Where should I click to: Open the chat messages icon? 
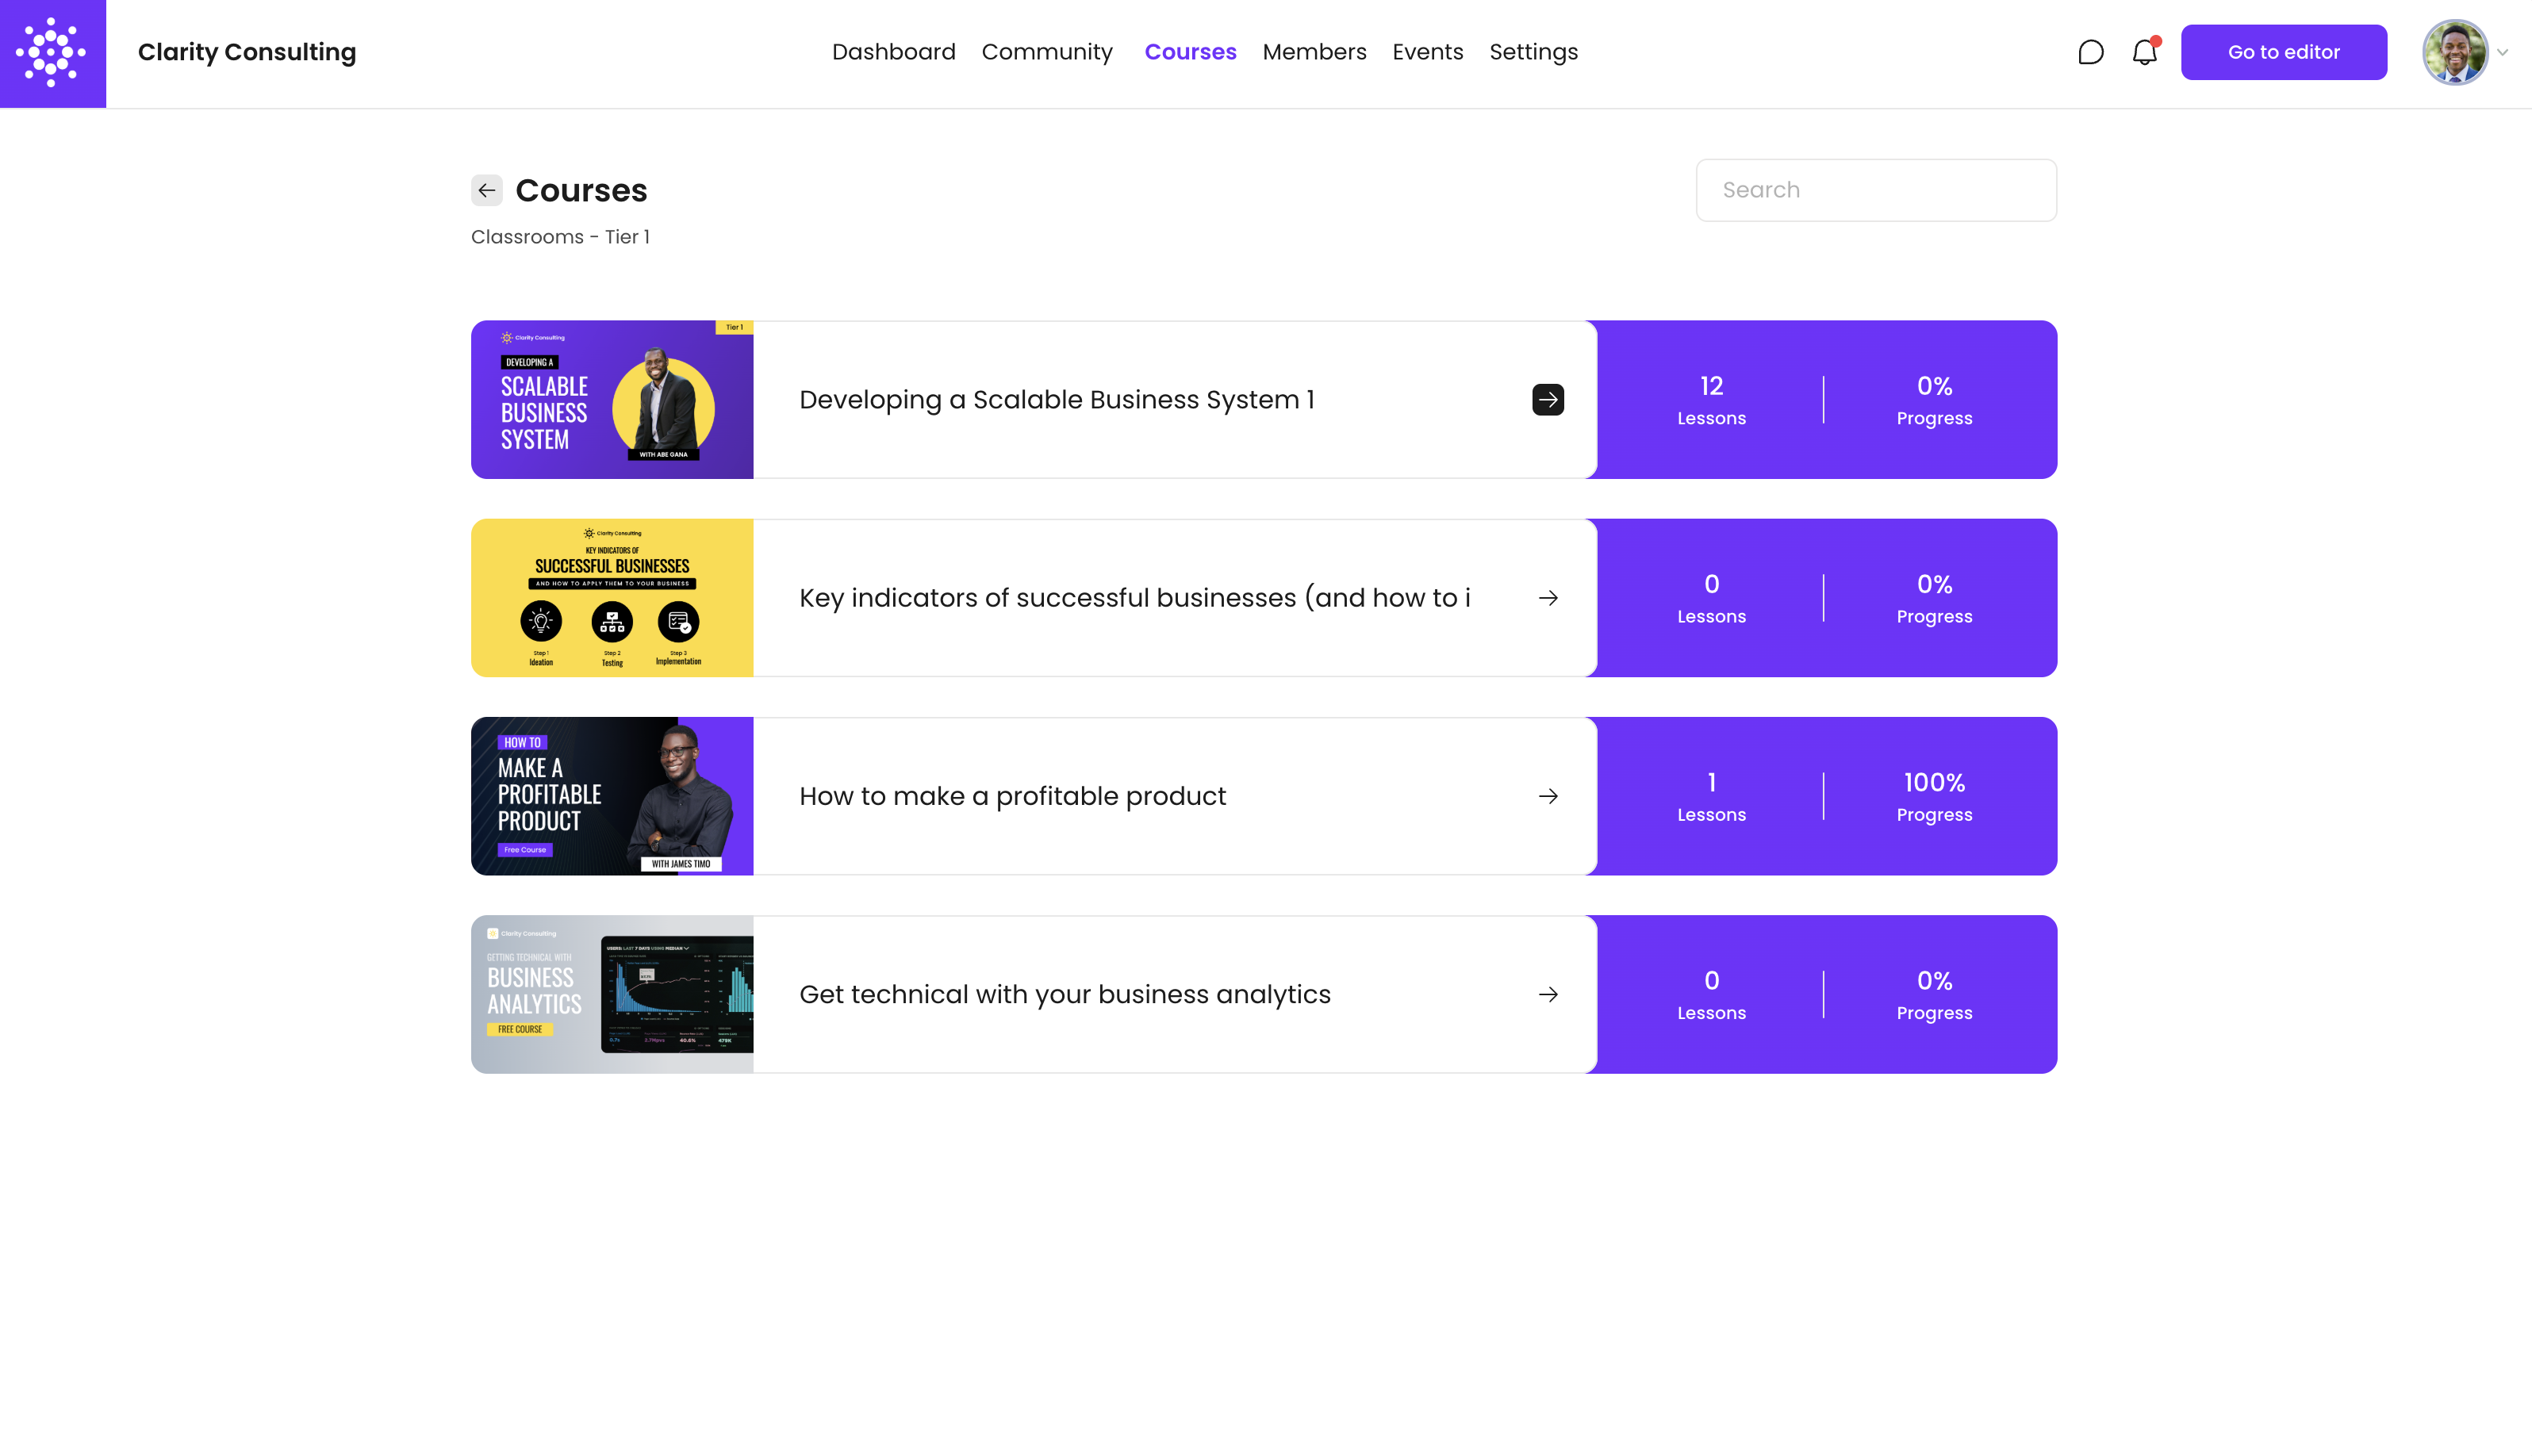click(x=2090, y=52)
